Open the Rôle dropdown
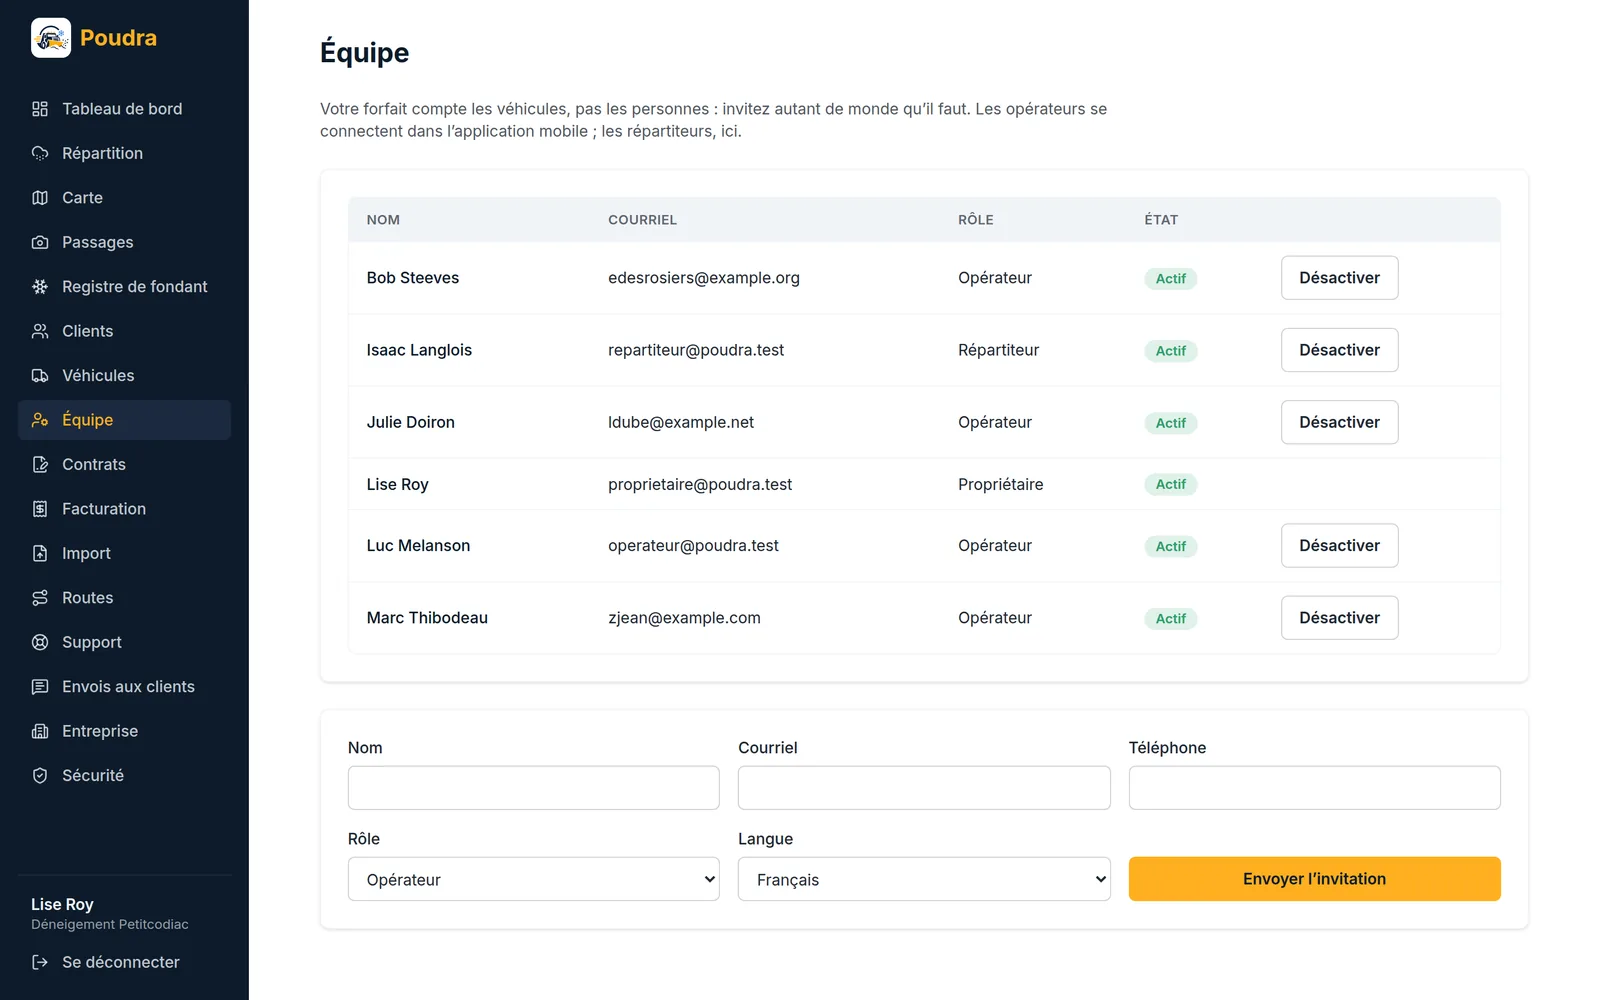 534,879
